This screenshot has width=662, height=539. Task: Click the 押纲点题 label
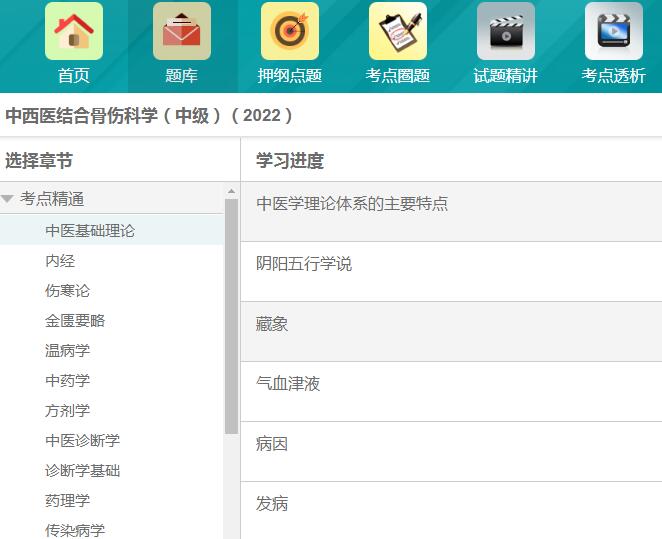290,76
